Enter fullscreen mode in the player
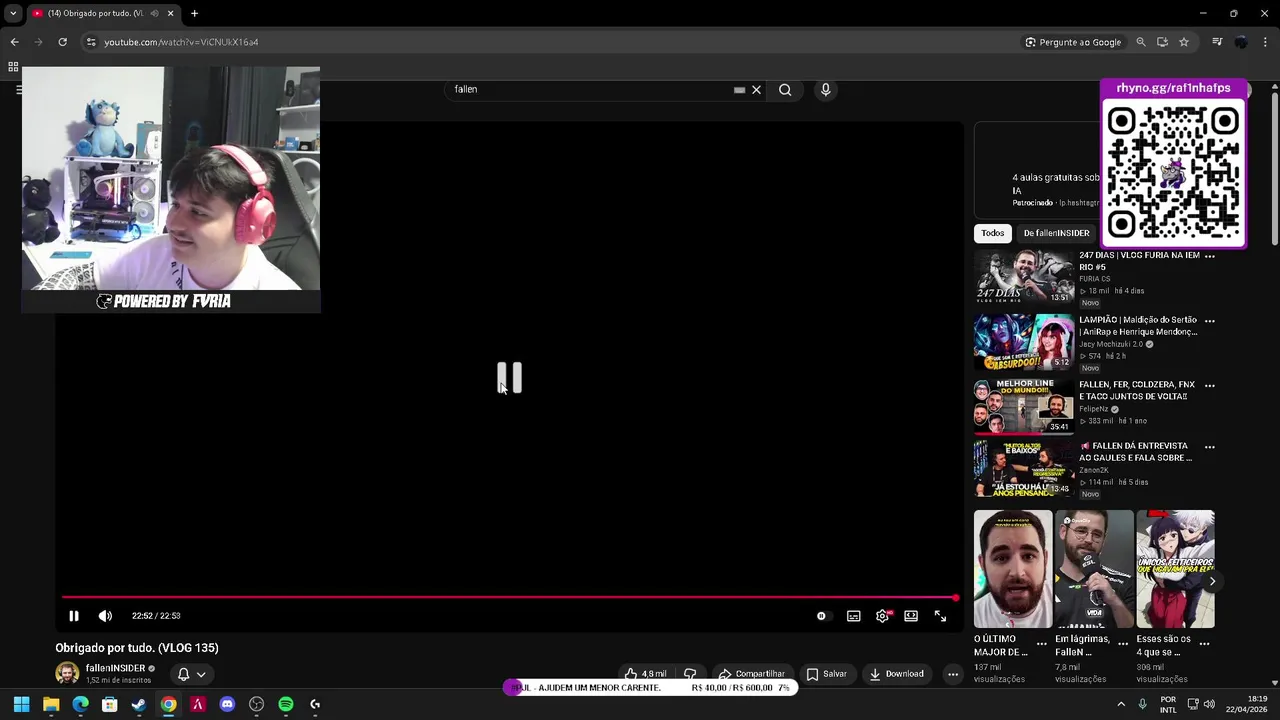 (x=940, y=616)
